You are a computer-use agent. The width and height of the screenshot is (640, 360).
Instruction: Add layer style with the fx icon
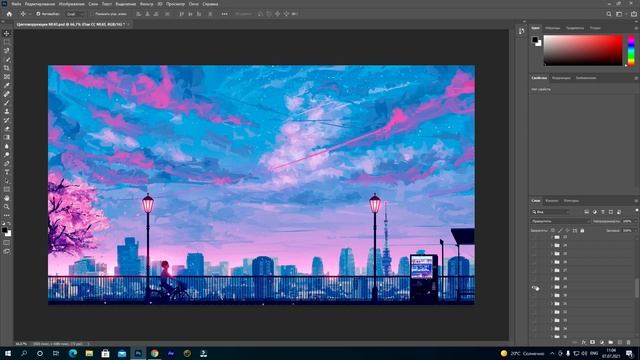click(584, 342)
